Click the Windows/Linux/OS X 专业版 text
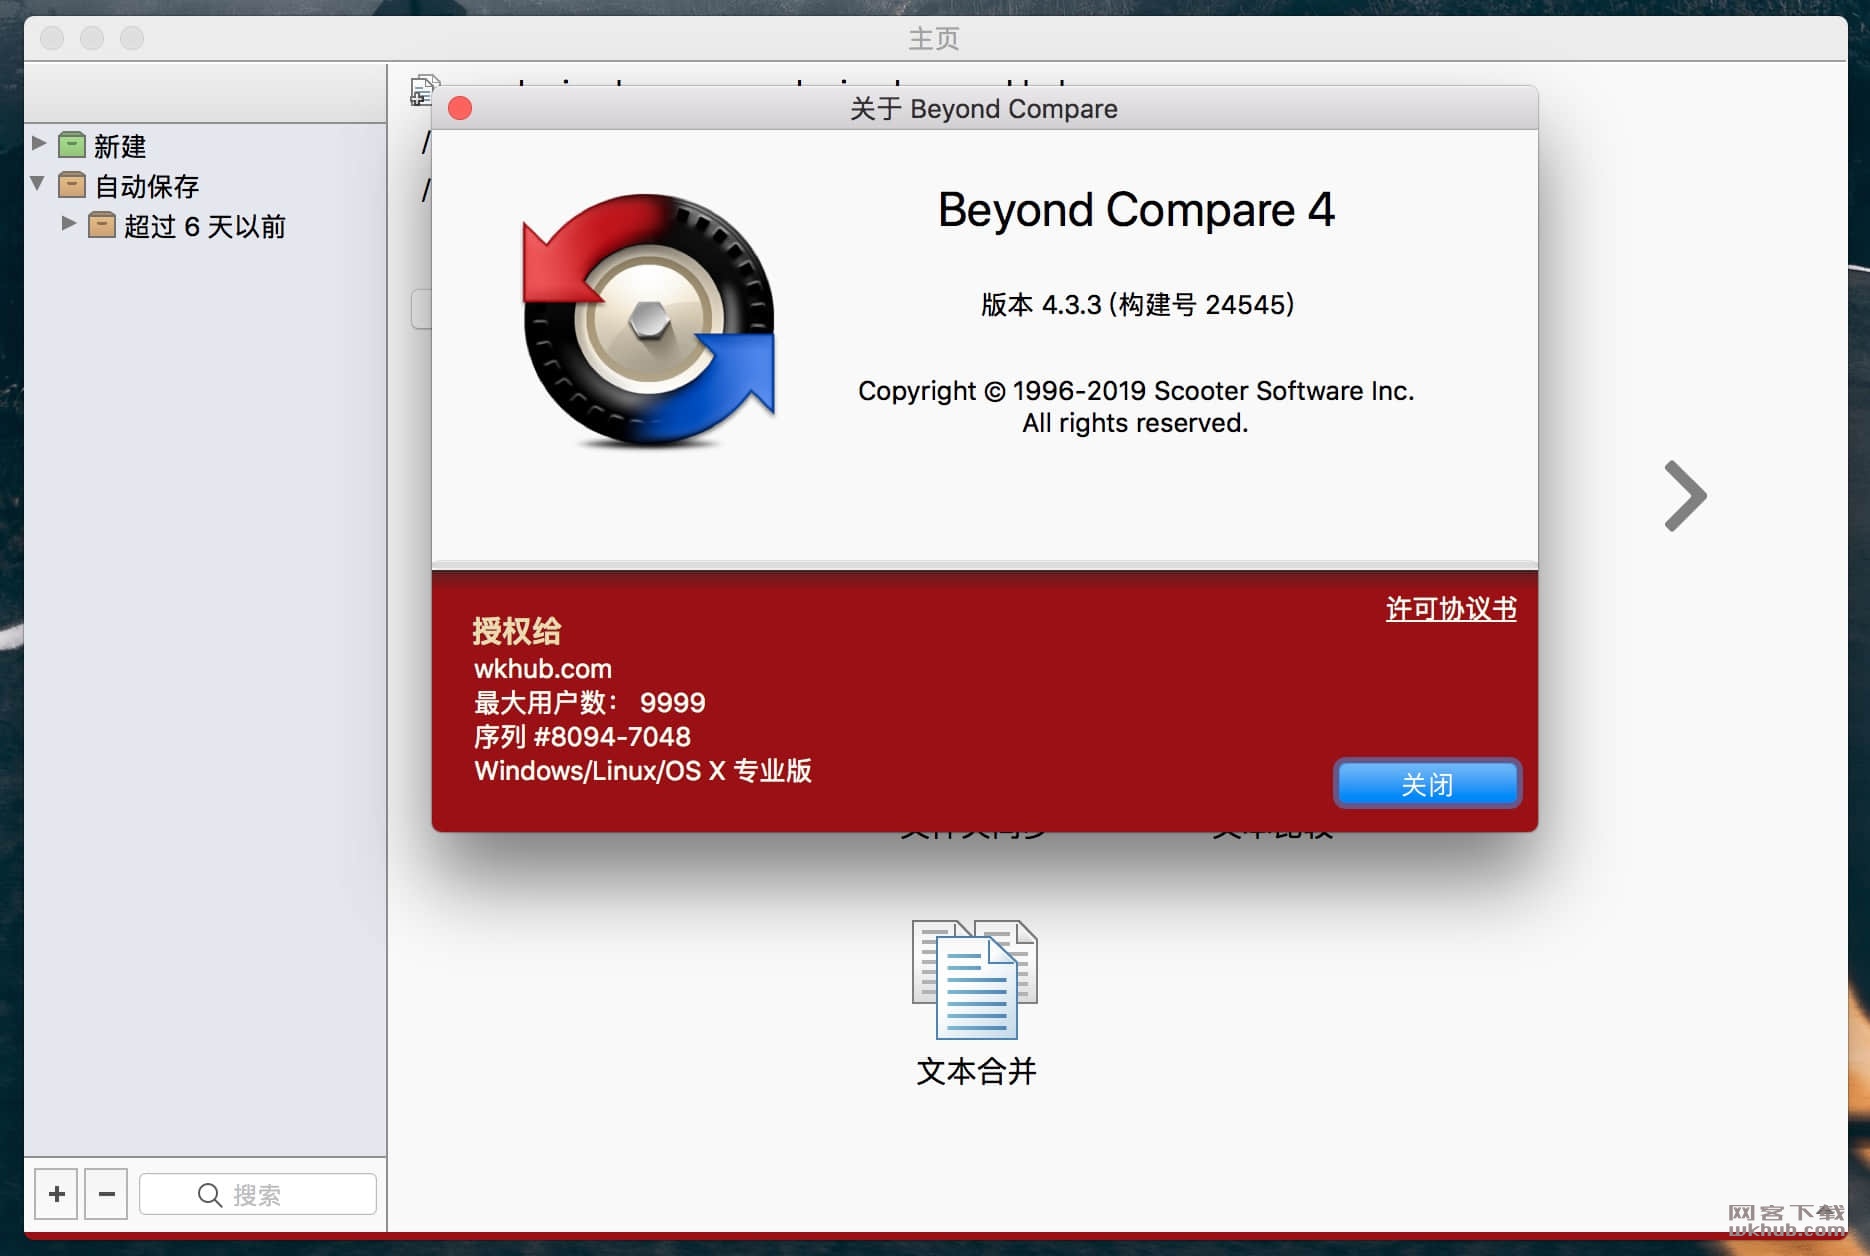Screen dimensions: 1870x1256 click(x=643, y=770)
